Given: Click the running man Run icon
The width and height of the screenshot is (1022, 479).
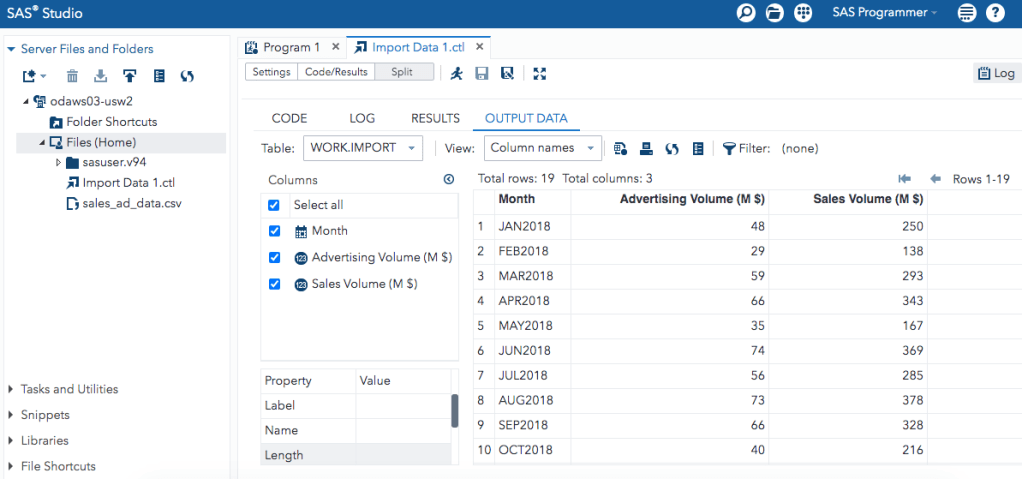Looking at the screenshot, I should tap(457, 73).
